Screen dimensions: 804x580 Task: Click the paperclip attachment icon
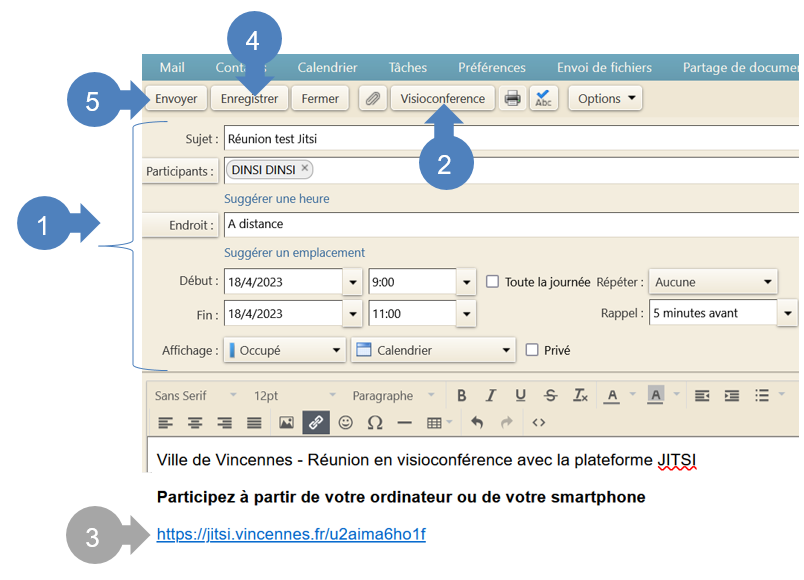click(372, 98)
